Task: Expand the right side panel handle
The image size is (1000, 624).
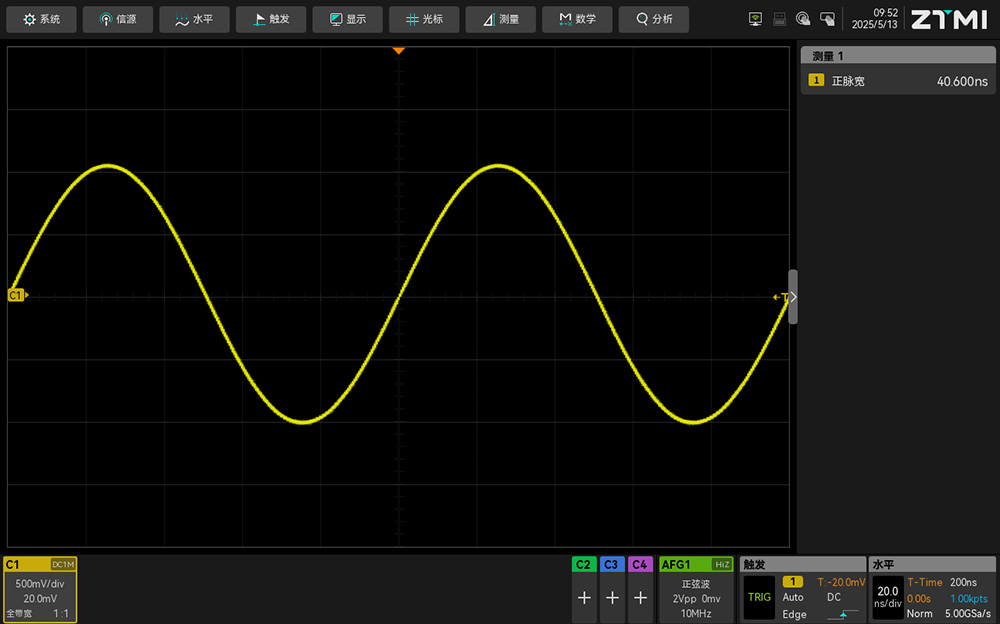Action: coord(793,297)
